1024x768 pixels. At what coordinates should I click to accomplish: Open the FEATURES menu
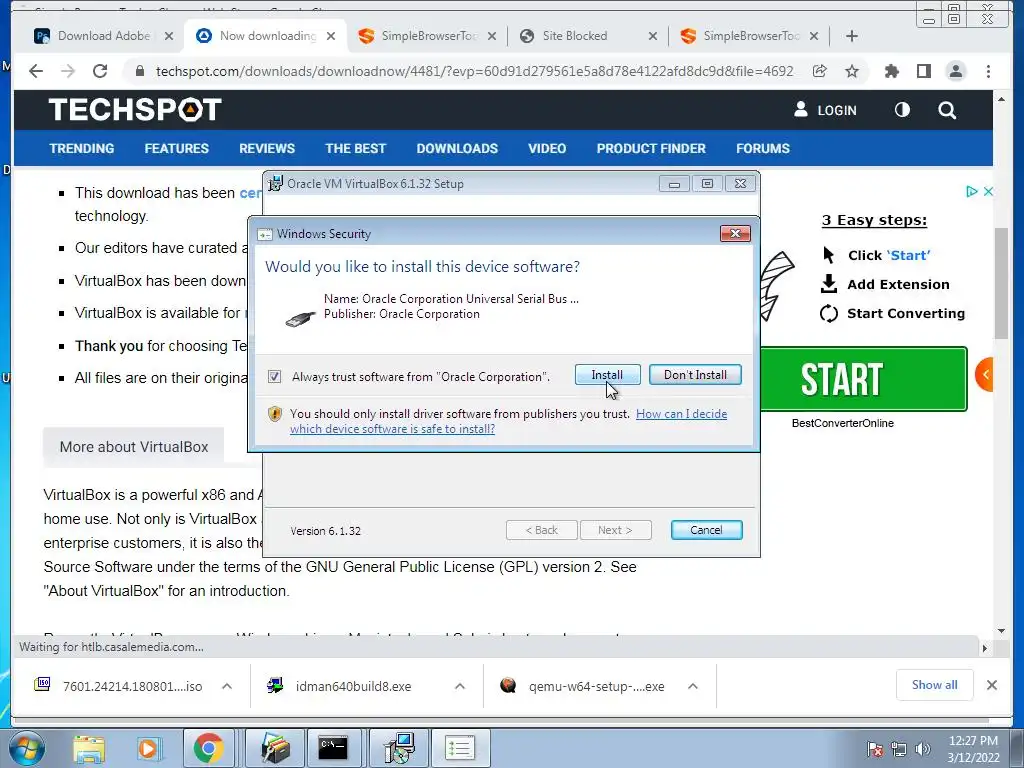coord(177,148)
